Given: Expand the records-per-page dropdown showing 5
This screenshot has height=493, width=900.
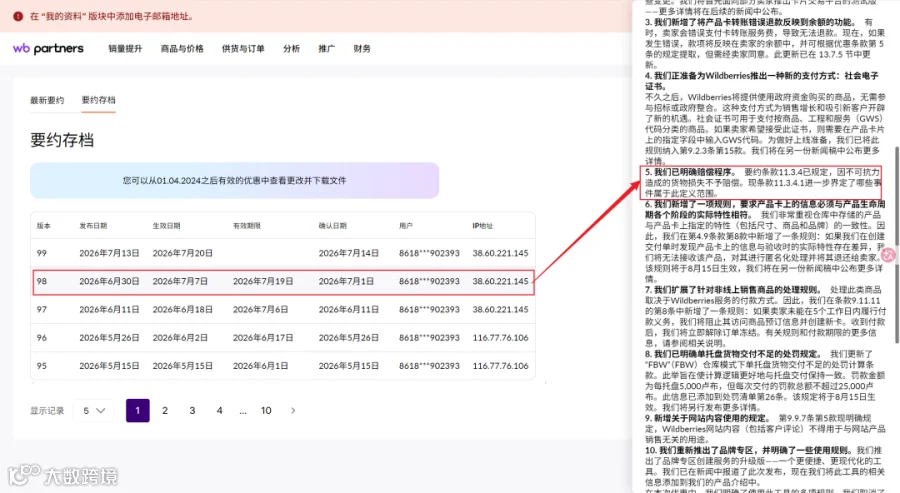Looking at the screenshot, I should click(94, 411).
